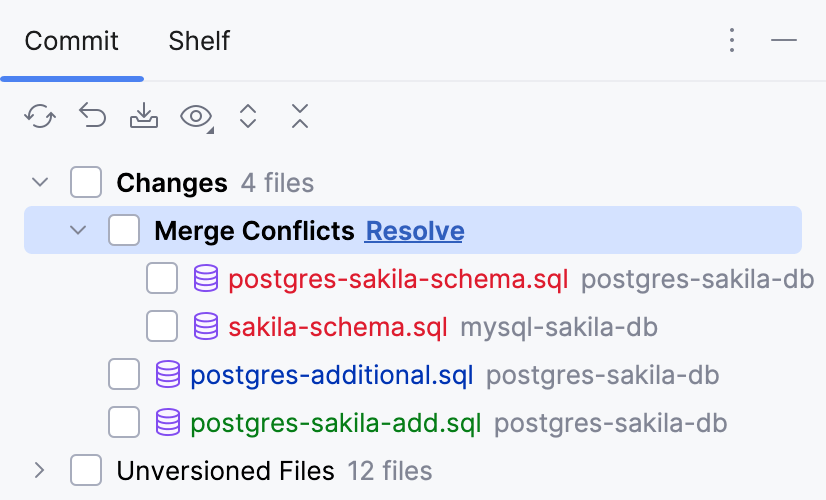Select the postgres-sakila-add.sql file
This screenshot has width=826, height=500.
click(x=336, y=423)
